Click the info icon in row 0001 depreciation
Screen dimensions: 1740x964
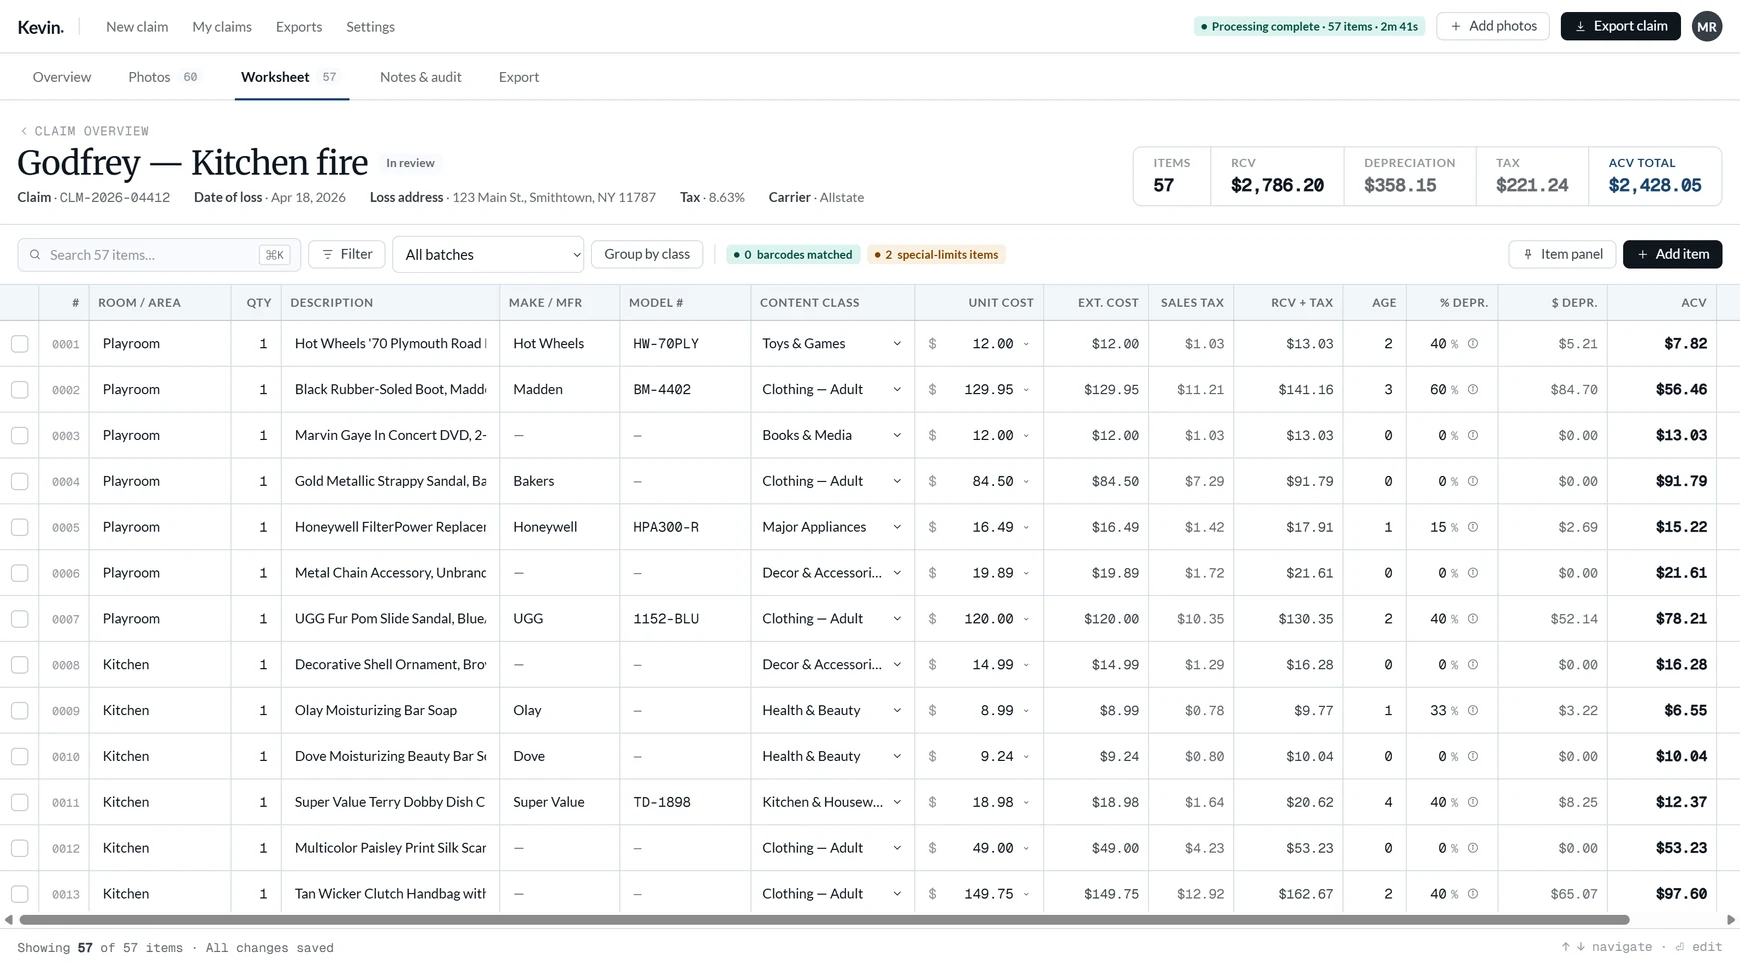(1473, 344)
